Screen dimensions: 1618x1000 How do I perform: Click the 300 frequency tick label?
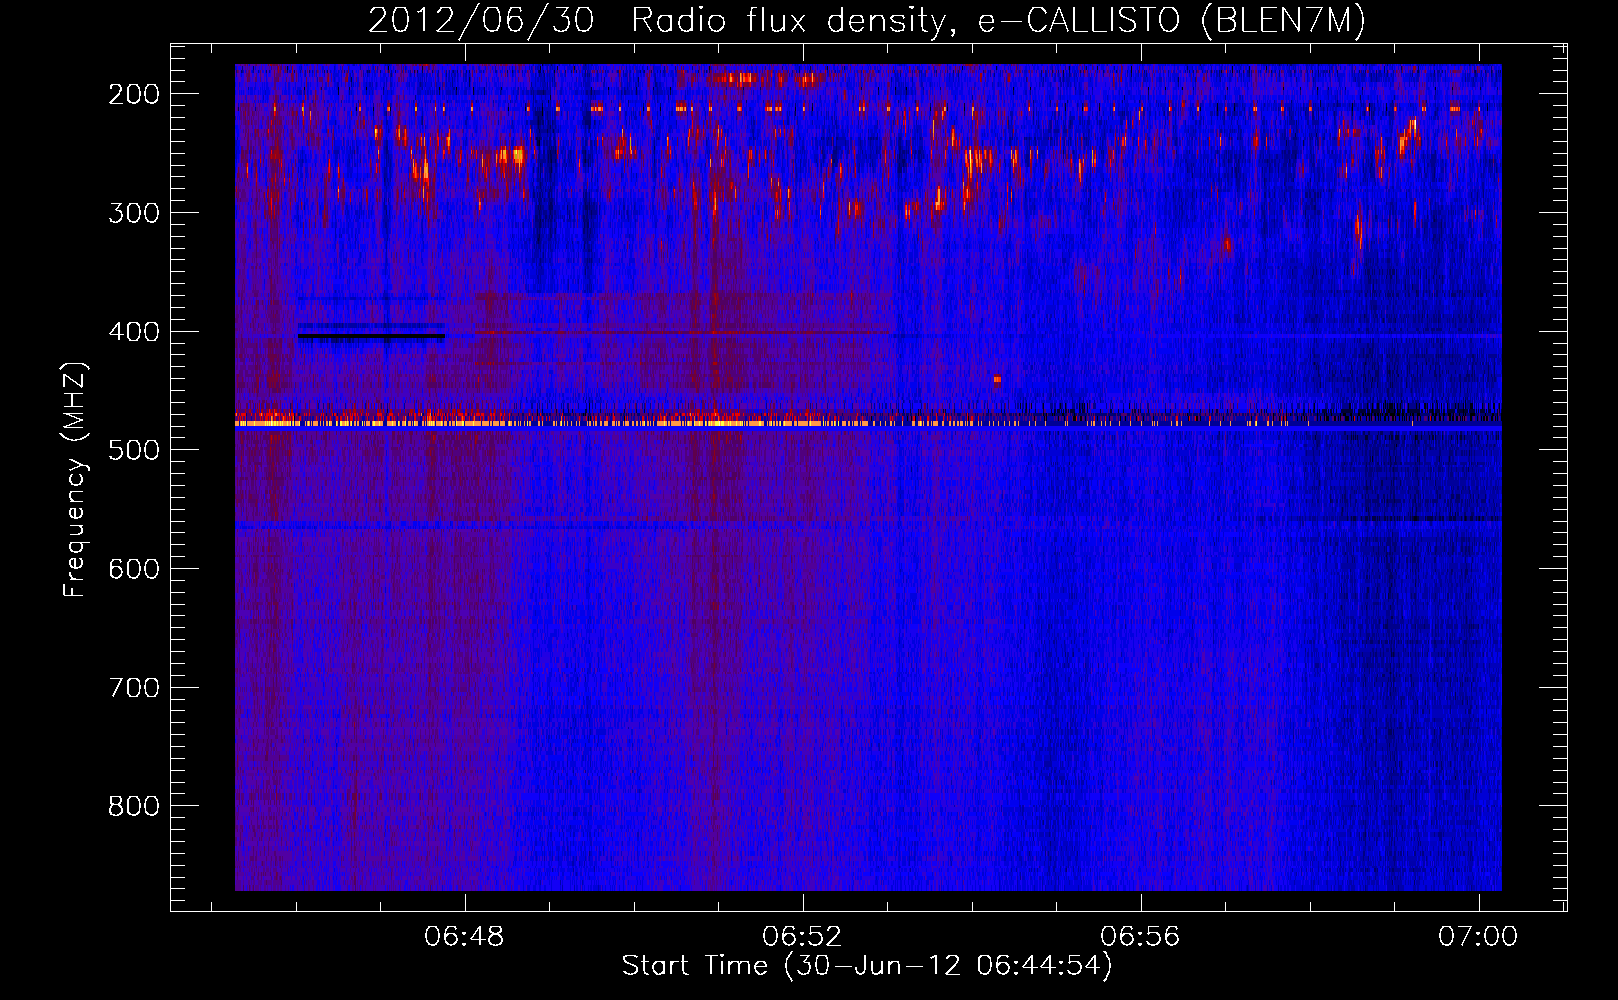click(134, 213)
